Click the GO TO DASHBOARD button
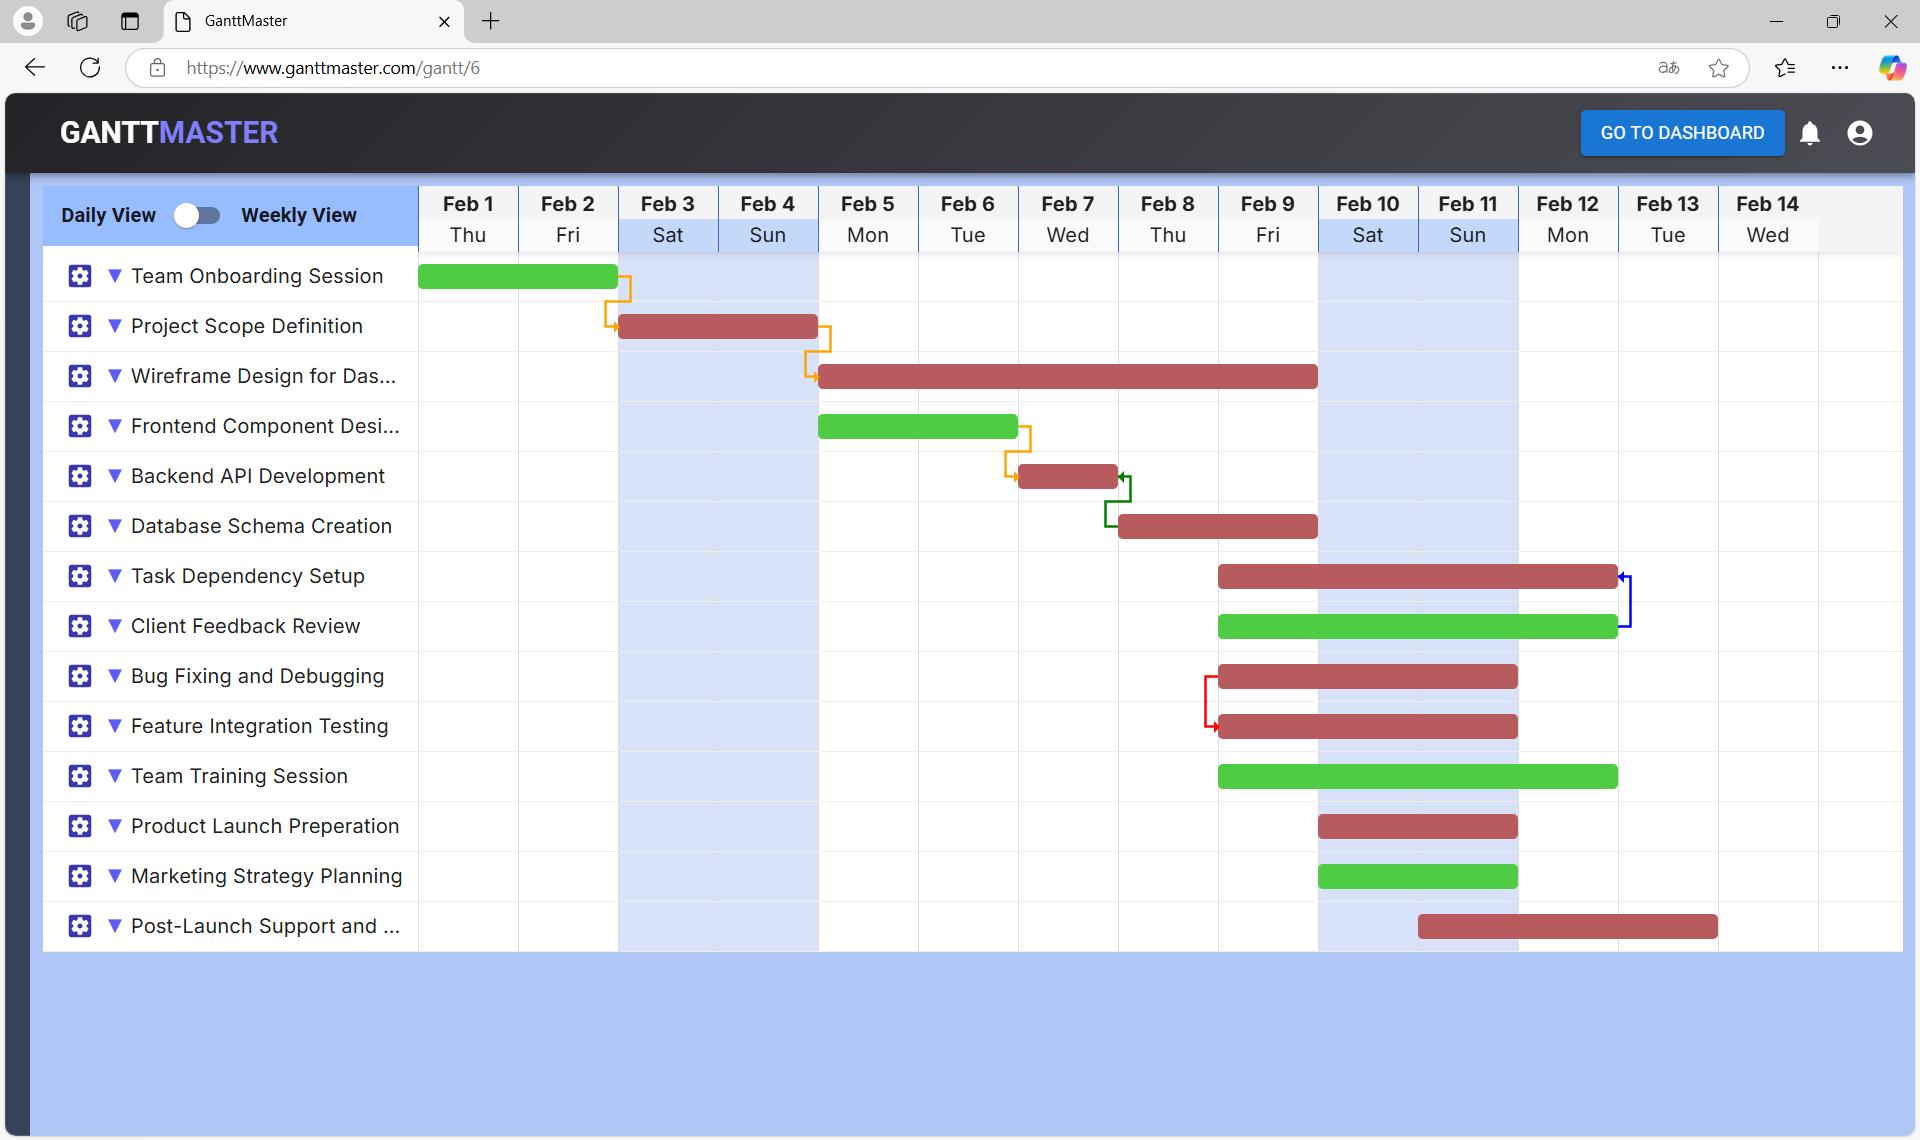 (1682, 133)
